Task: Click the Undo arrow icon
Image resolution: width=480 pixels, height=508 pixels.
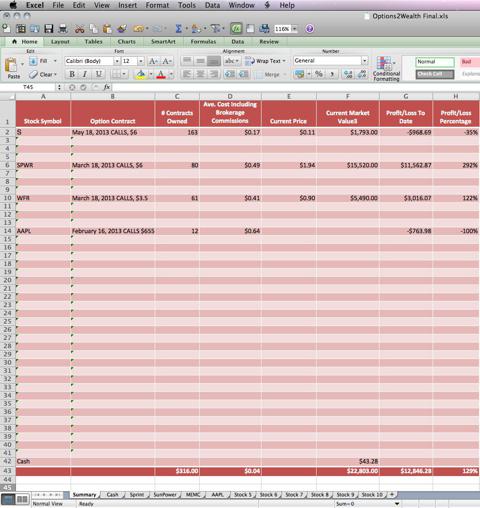Action: point(138,29)
